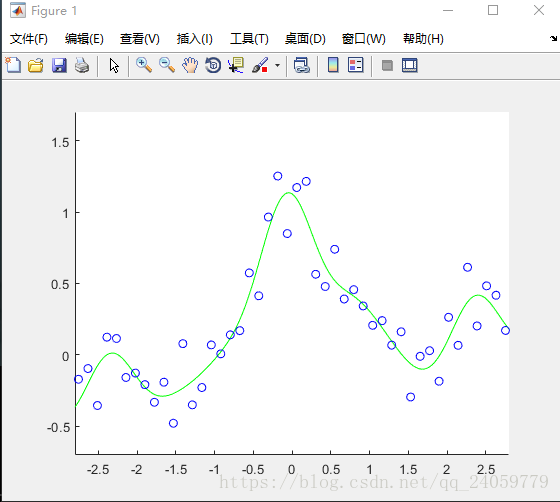Click the lowest data point marker near -0.5
The image size is (560, 502).
(173, 423)
